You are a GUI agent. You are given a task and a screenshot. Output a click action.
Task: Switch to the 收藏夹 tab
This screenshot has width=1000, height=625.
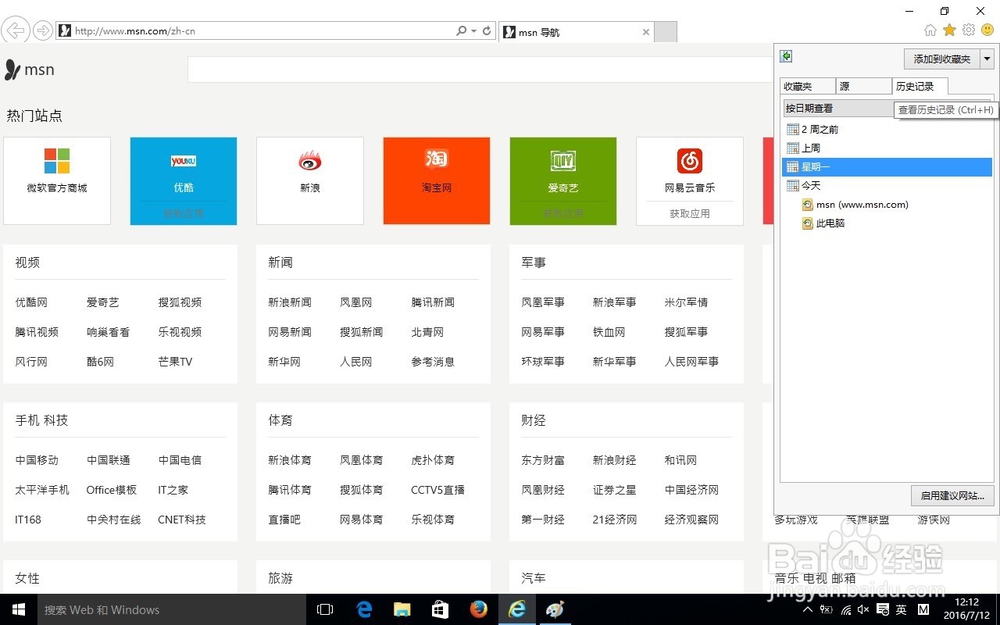click(807, 86)
